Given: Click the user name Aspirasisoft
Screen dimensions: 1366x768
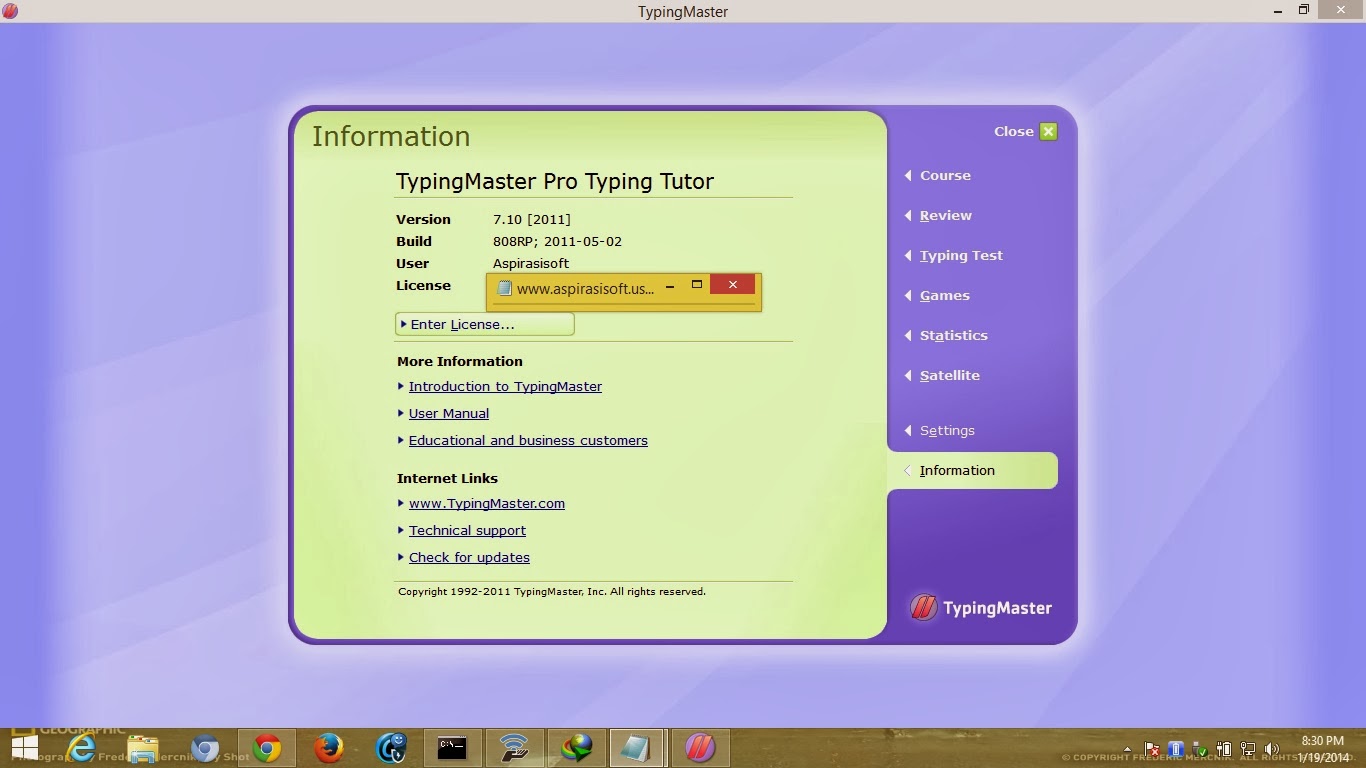Looking at the screenshot, I should pyautogui.click(x=531, y=263).
